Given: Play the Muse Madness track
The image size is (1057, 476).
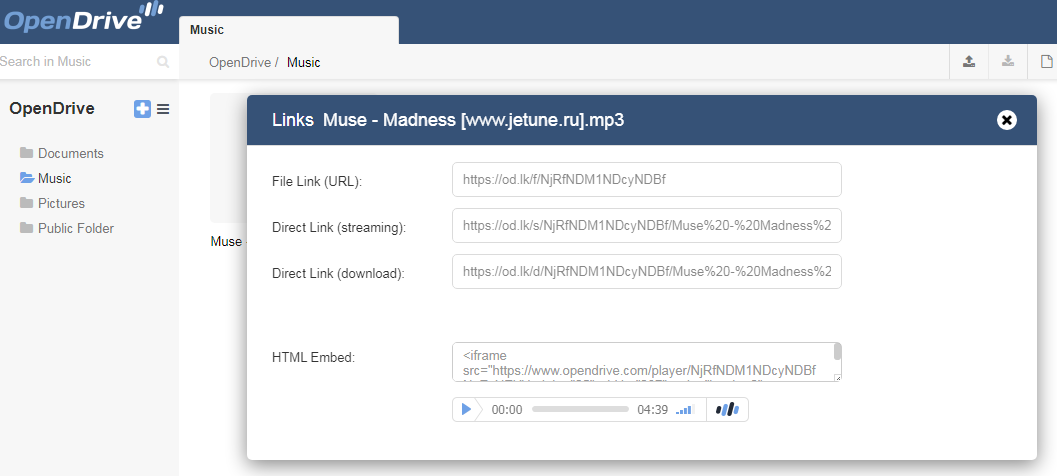Looking at the screenshot, I should [466, 409].
